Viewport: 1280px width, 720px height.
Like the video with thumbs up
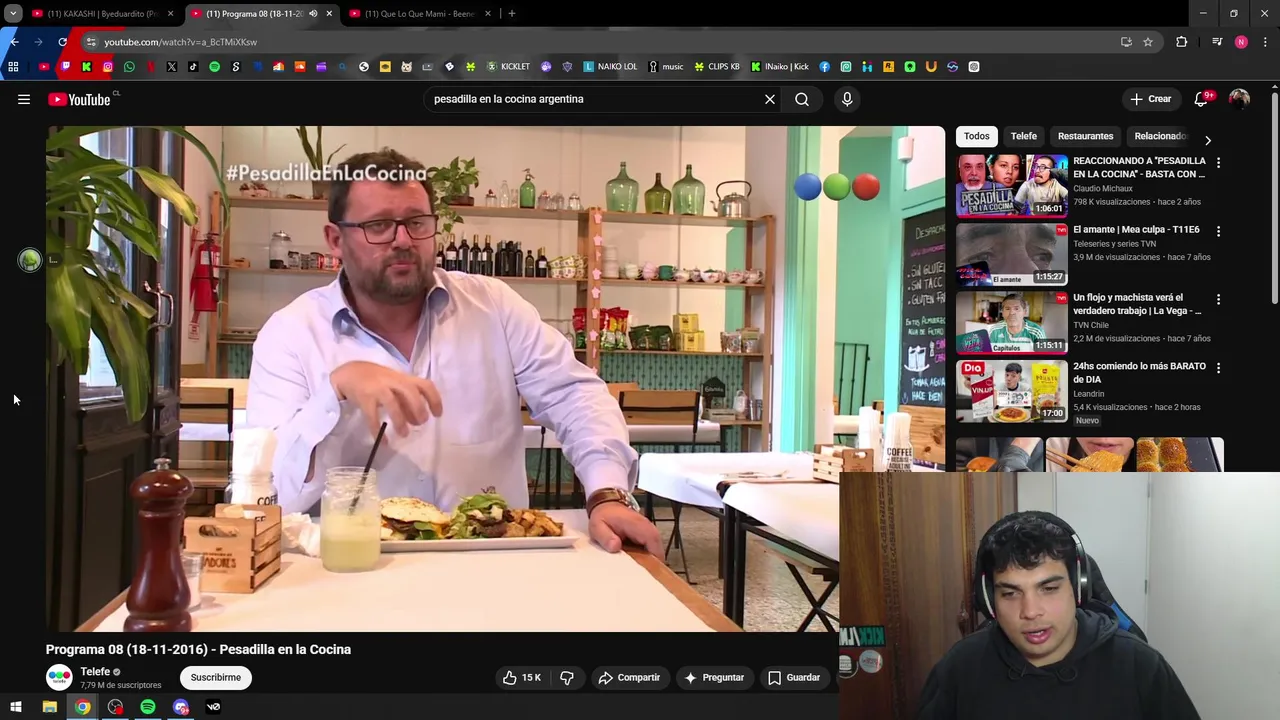tap(521, 677)
